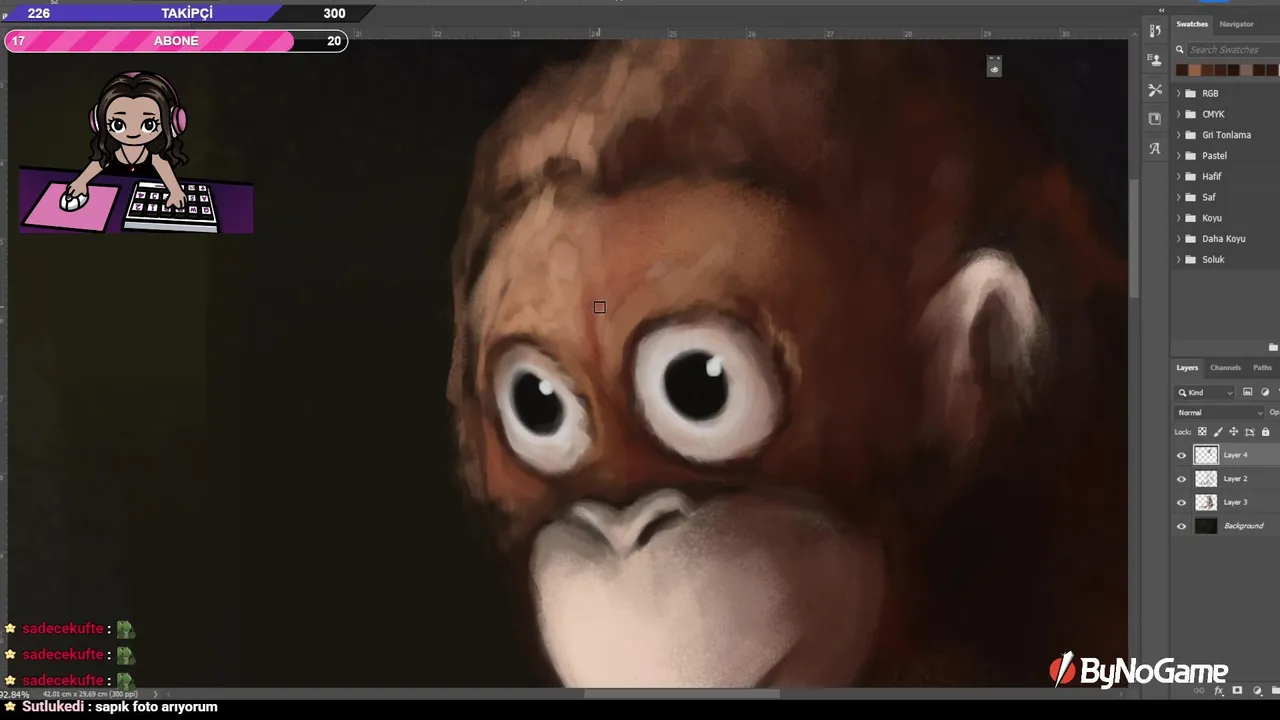Screen dimensions: 1280x720
Task: Expand the Koyu swatch group
Action: point(1178,218)
